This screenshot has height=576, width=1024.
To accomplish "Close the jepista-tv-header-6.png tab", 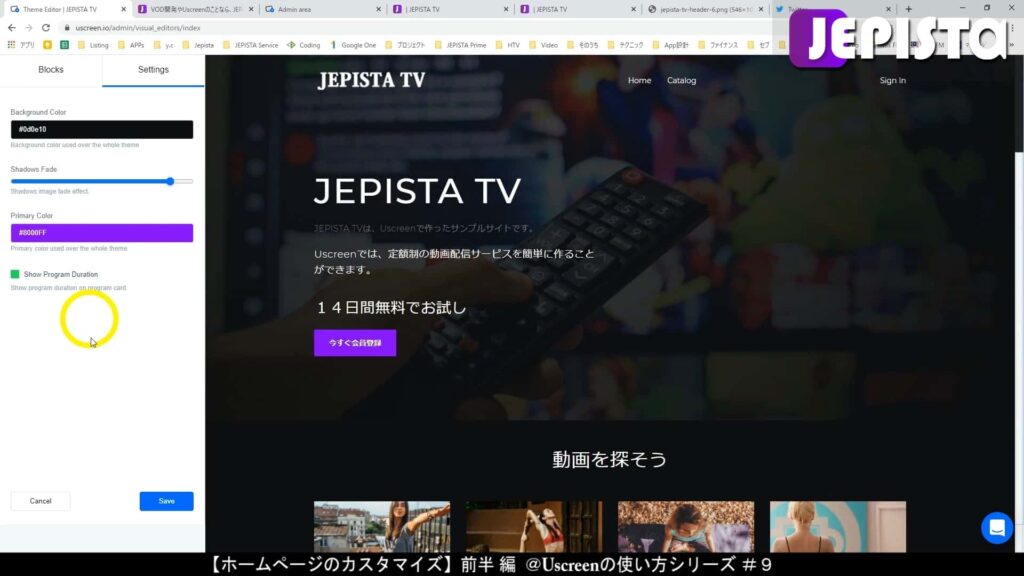I will point(761,9).
